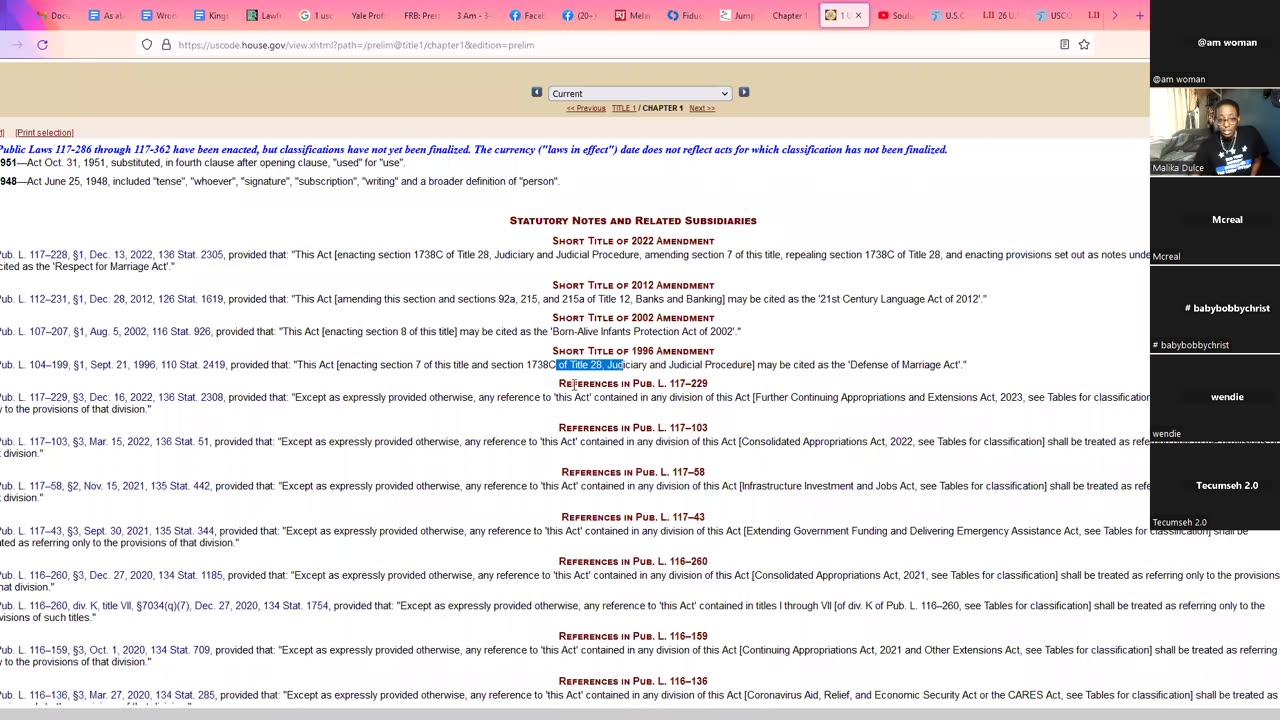Click 'Short Title of 1996 Amendment' heading

tap(633, 351)
